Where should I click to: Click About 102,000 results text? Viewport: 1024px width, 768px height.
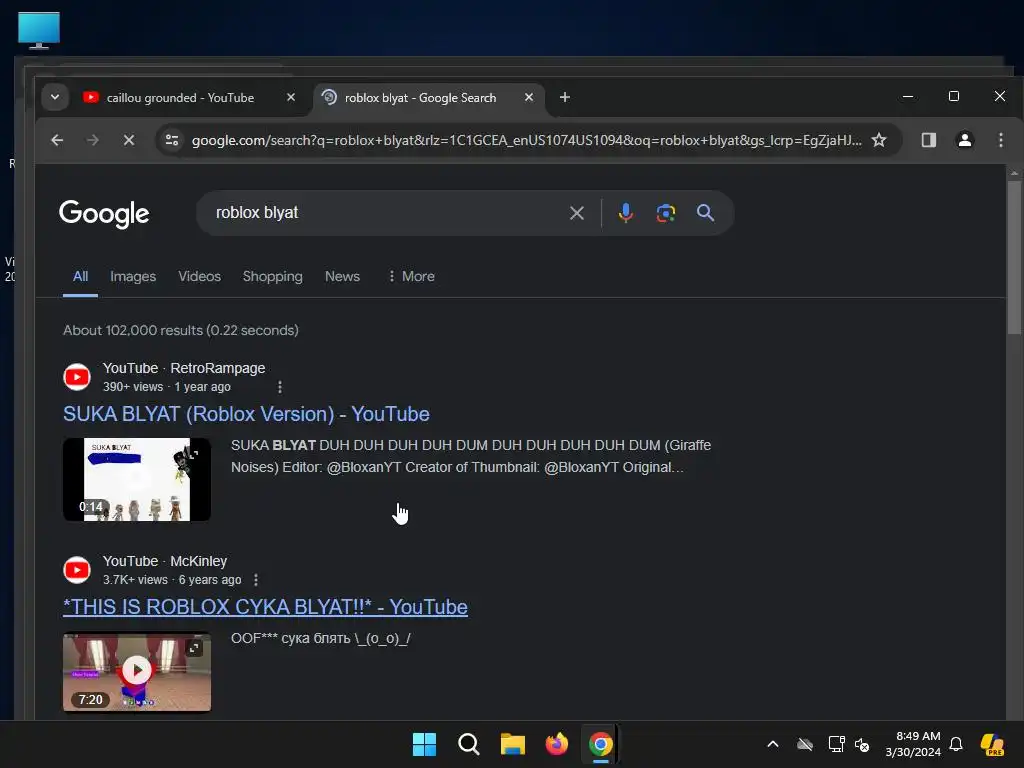181,330
